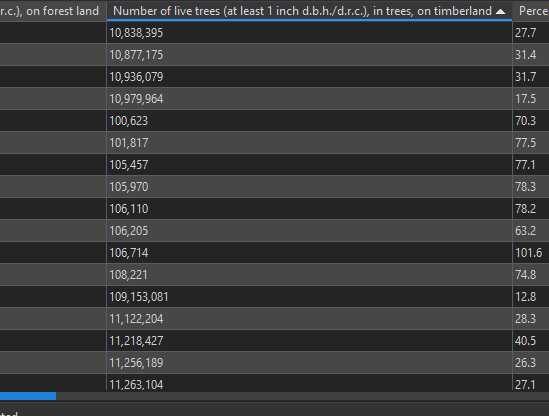
Task: Select the 106,714 cell
Action: click(x=309, y=253)
